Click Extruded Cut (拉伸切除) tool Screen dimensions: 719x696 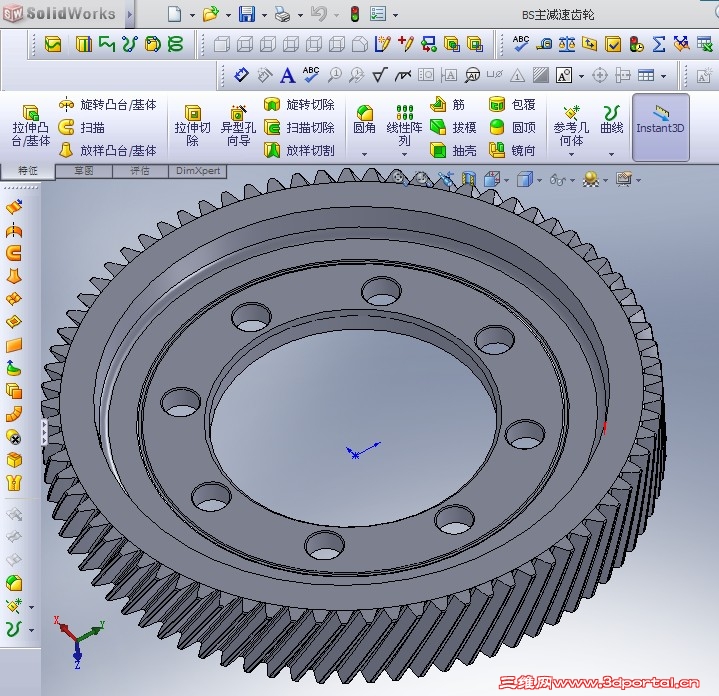point(193,126)
